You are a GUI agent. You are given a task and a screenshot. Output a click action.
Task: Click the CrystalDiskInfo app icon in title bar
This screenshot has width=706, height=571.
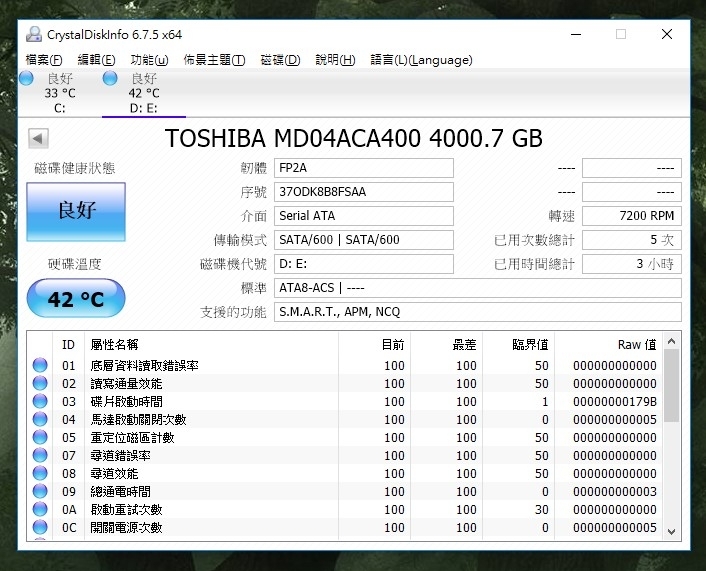pos(34,34)
